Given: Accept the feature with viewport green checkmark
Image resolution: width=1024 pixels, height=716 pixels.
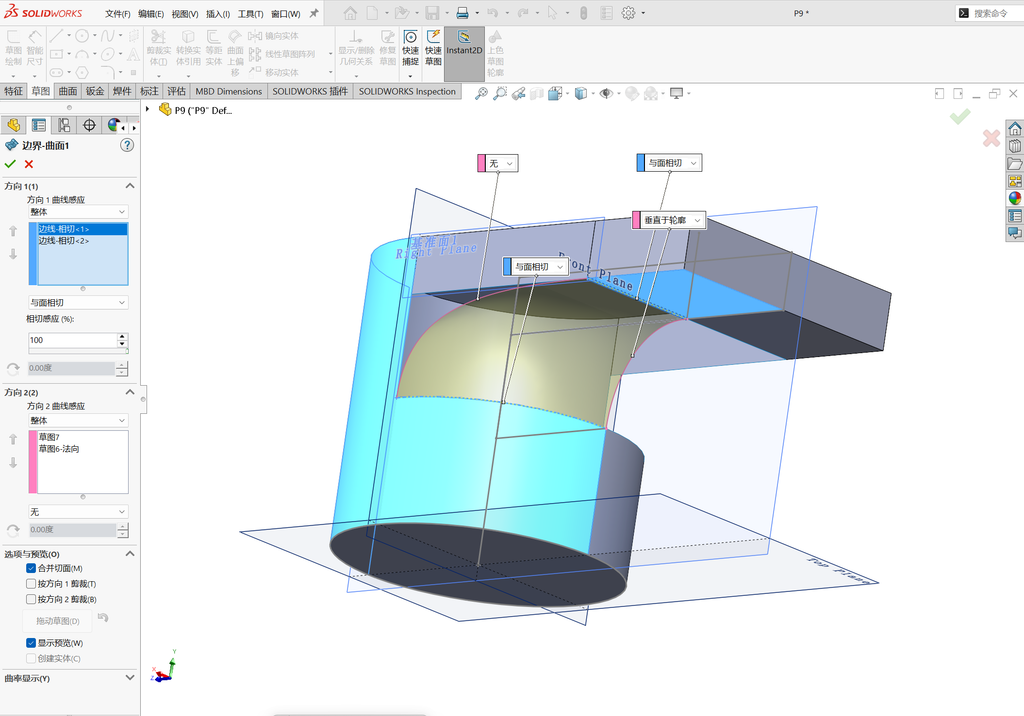Looking at the screenshot, I should coord(960,116).
